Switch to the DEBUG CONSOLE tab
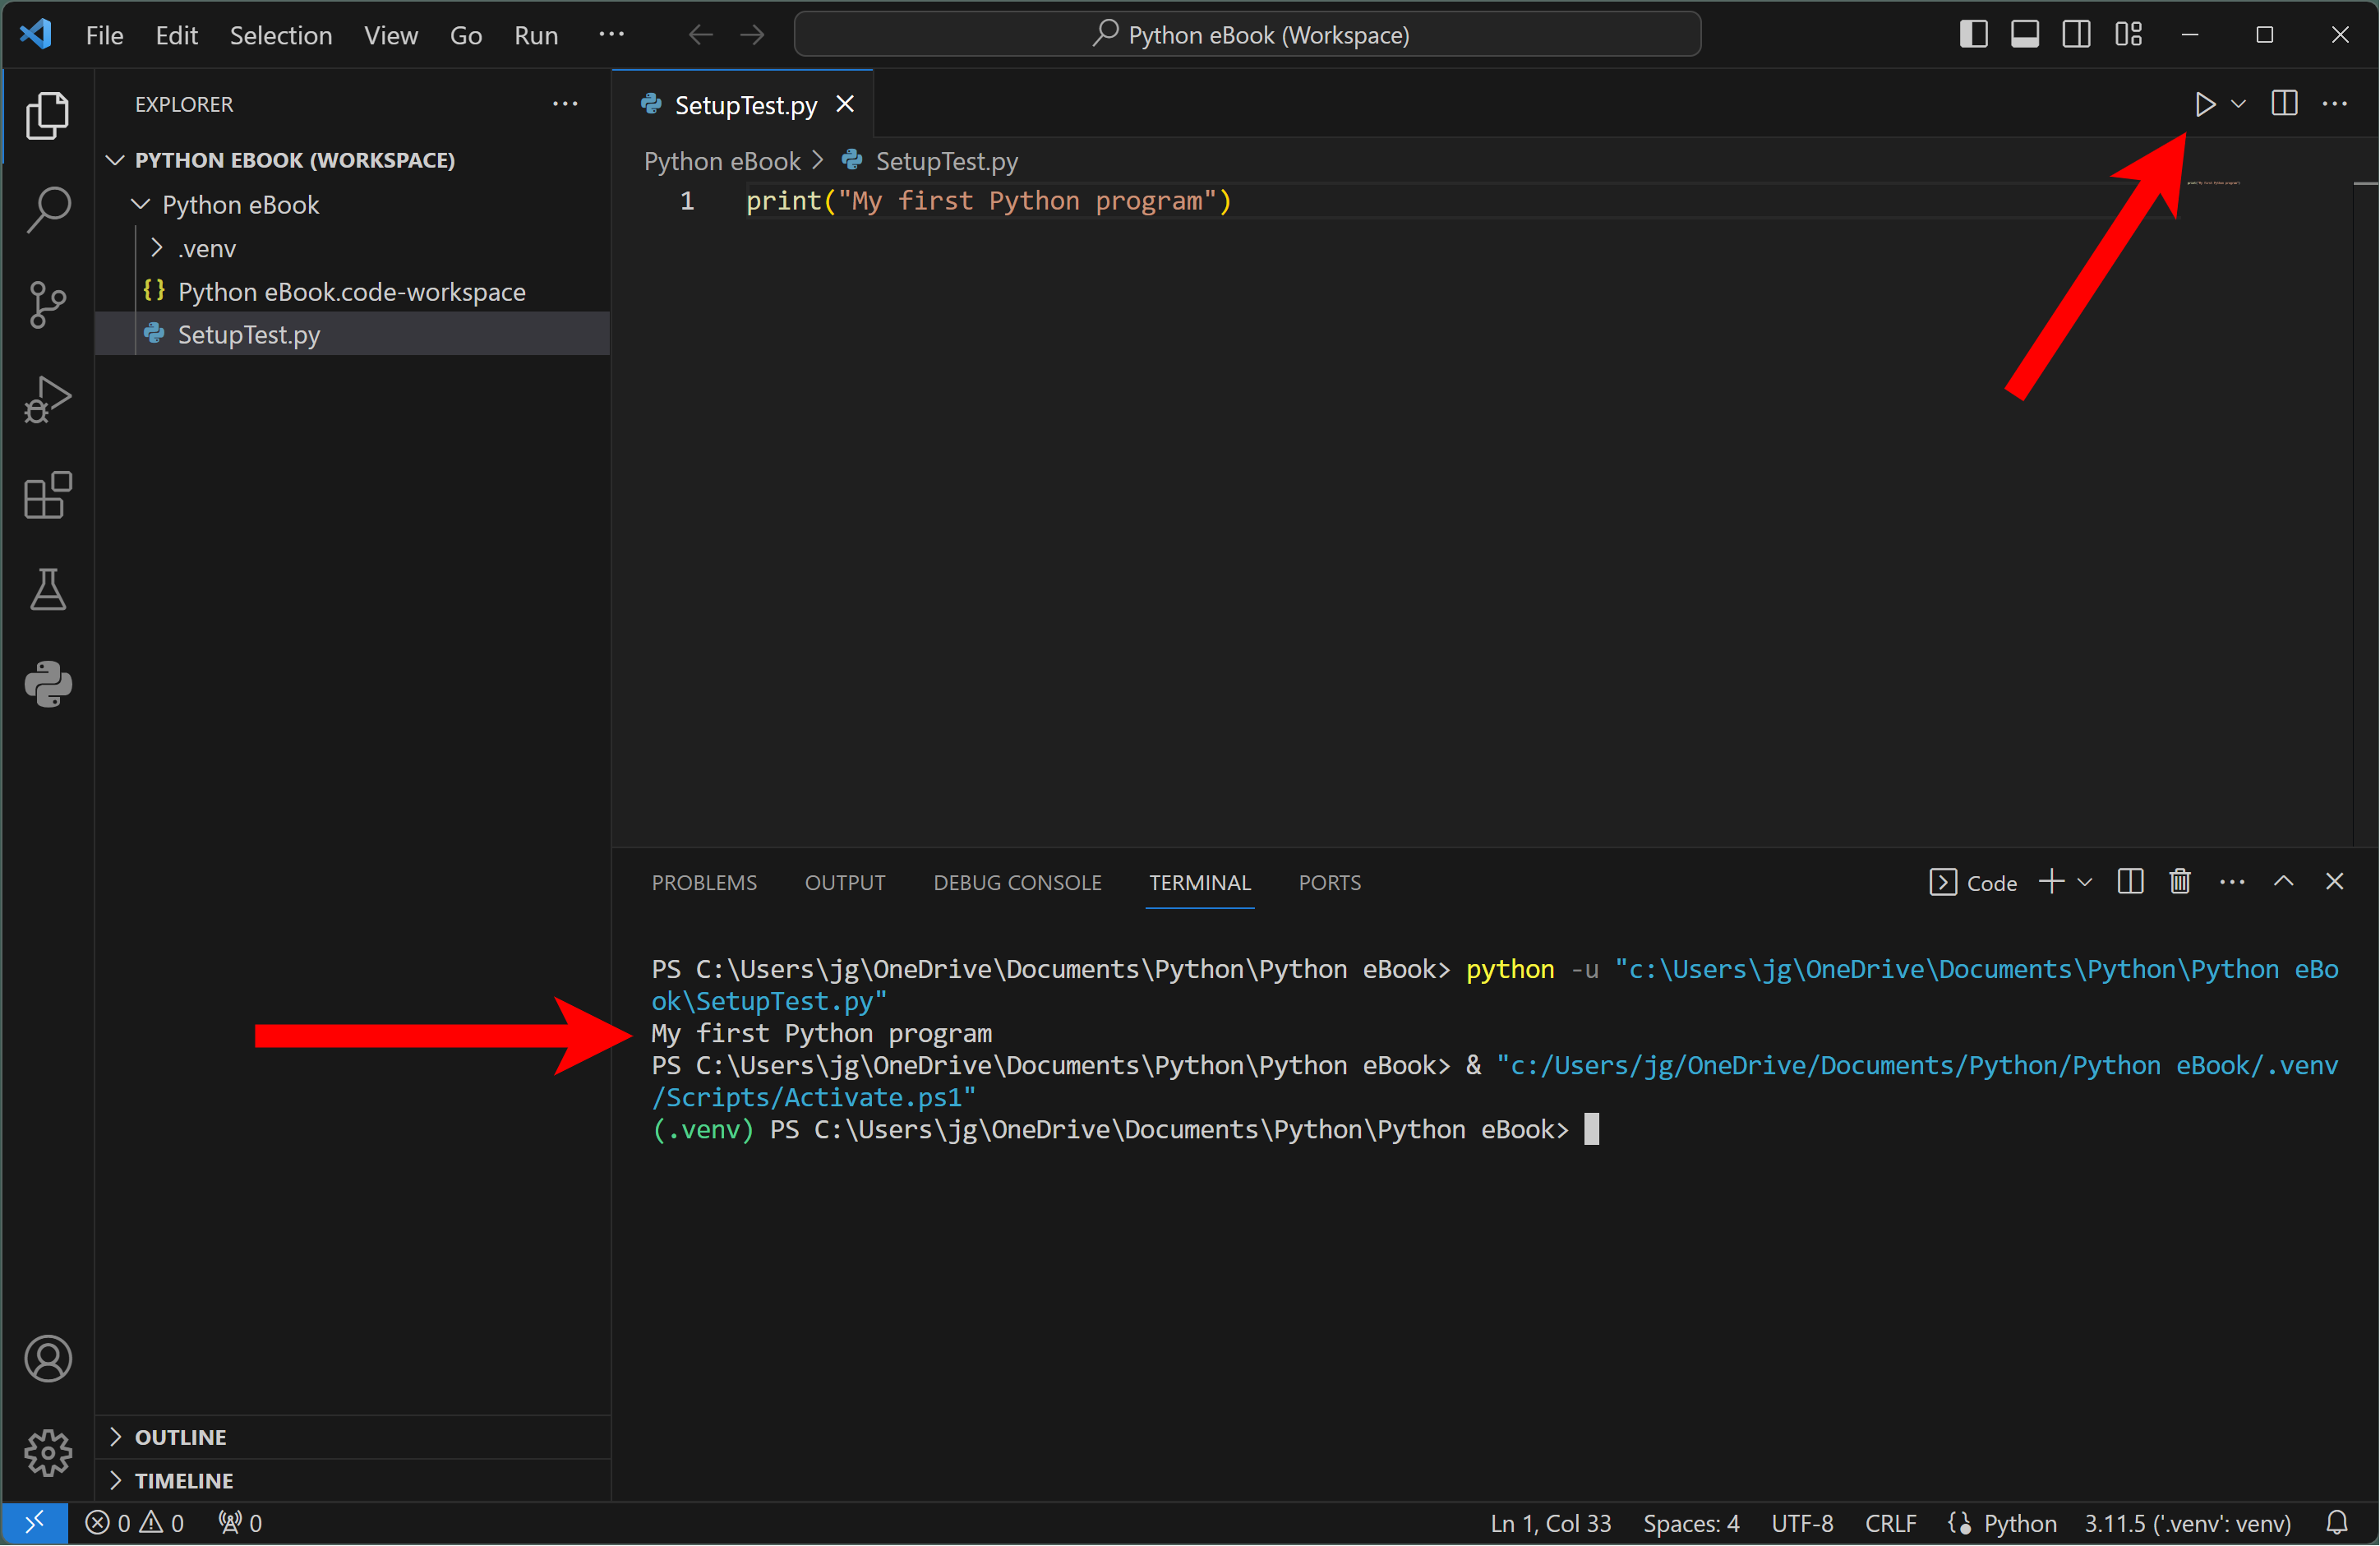This screenshot has width=2380, height=1546. click(1017, 882)
